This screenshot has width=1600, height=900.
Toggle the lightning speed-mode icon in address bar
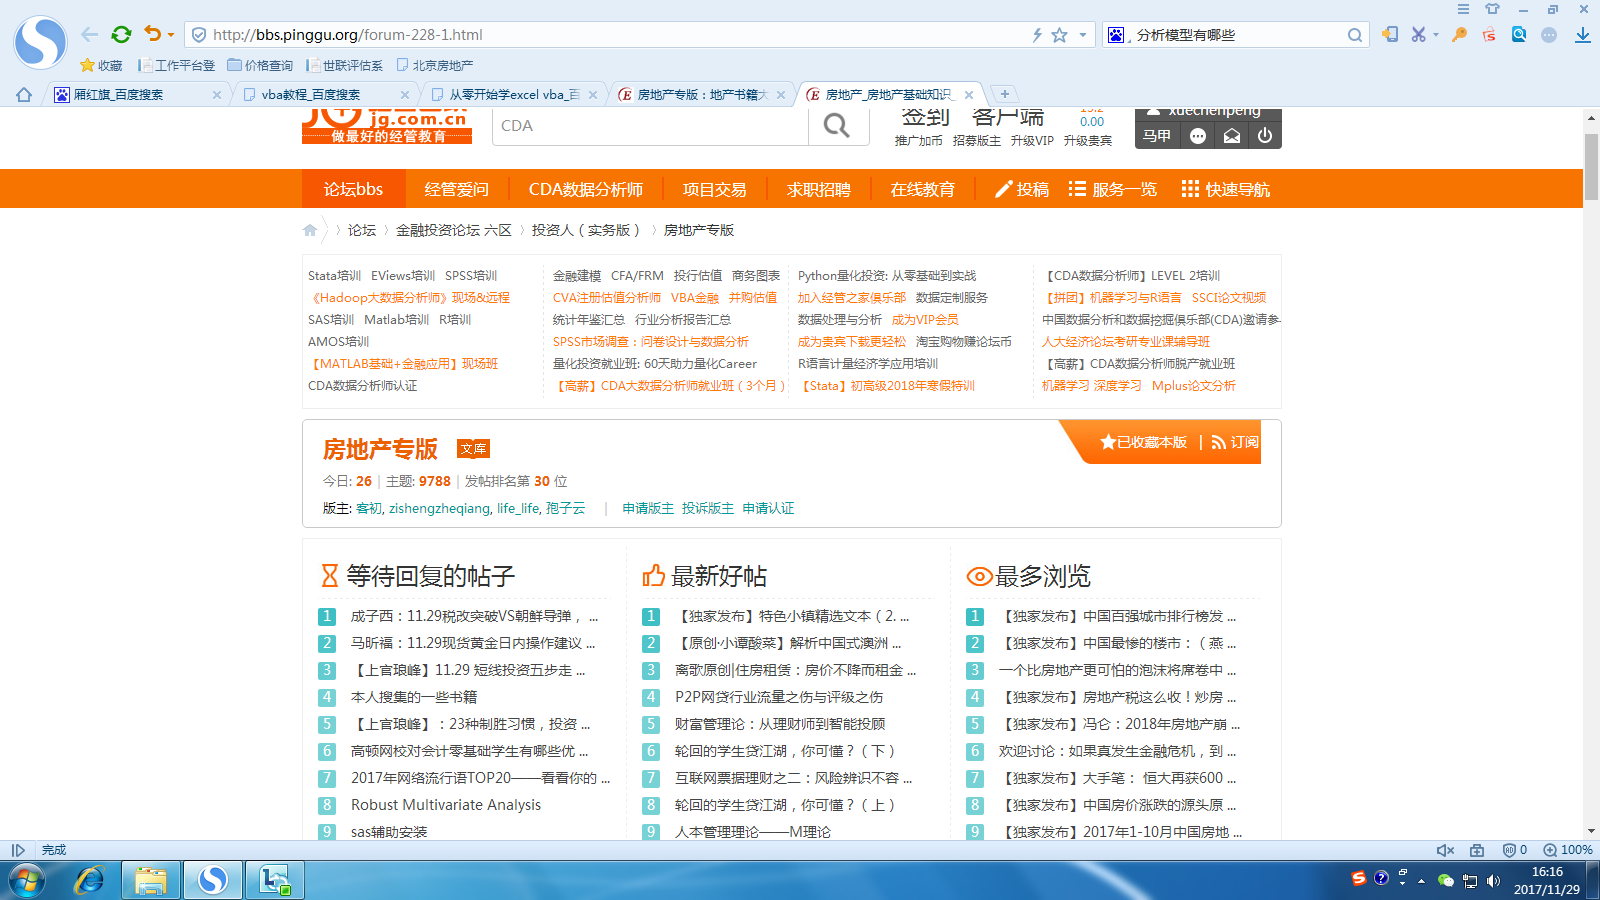[x=1037, y=35]
